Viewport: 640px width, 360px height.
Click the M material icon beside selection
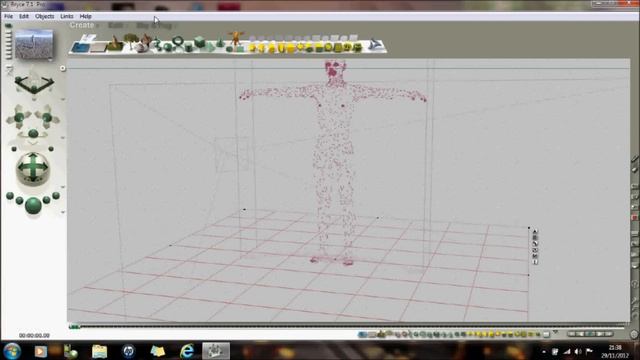(x=535, y=256)
